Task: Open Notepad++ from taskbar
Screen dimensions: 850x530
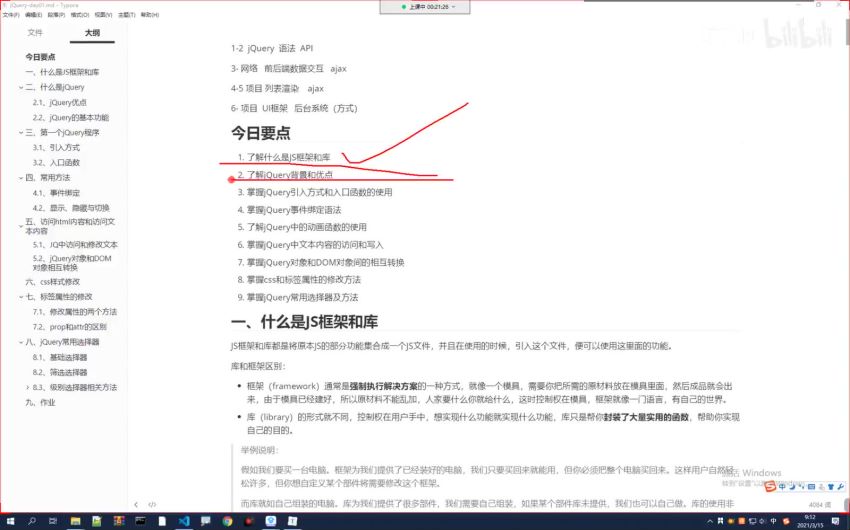Action: tap(96, 521)
